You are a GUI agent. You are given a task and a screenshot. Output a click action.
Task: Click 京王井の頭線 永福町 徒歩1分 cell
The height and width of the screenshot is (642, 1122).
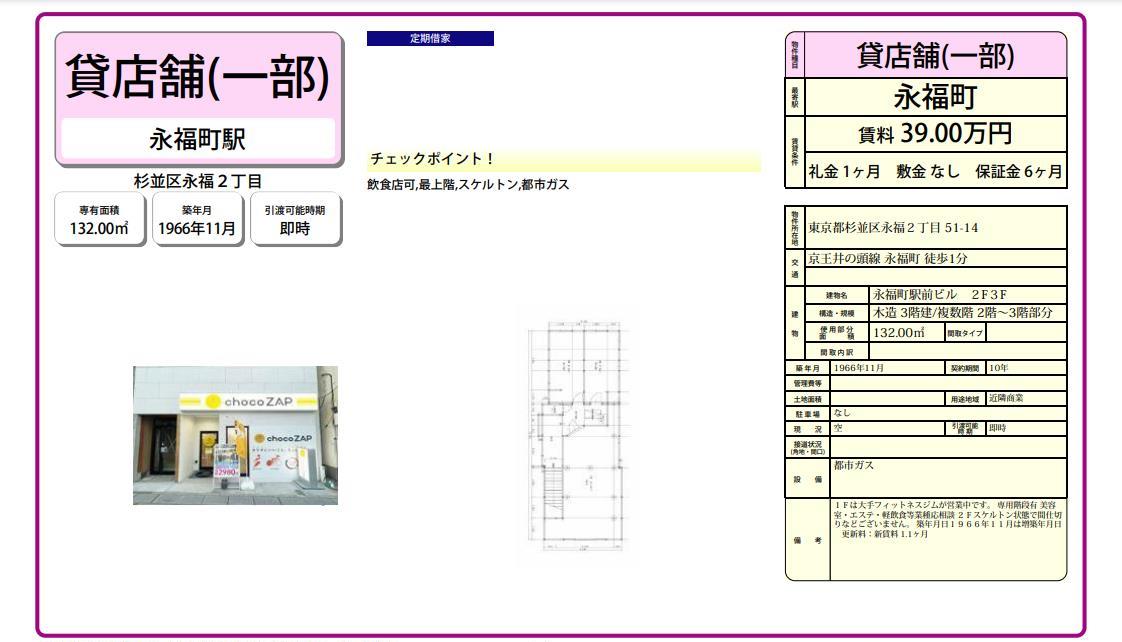click(935, 259)
